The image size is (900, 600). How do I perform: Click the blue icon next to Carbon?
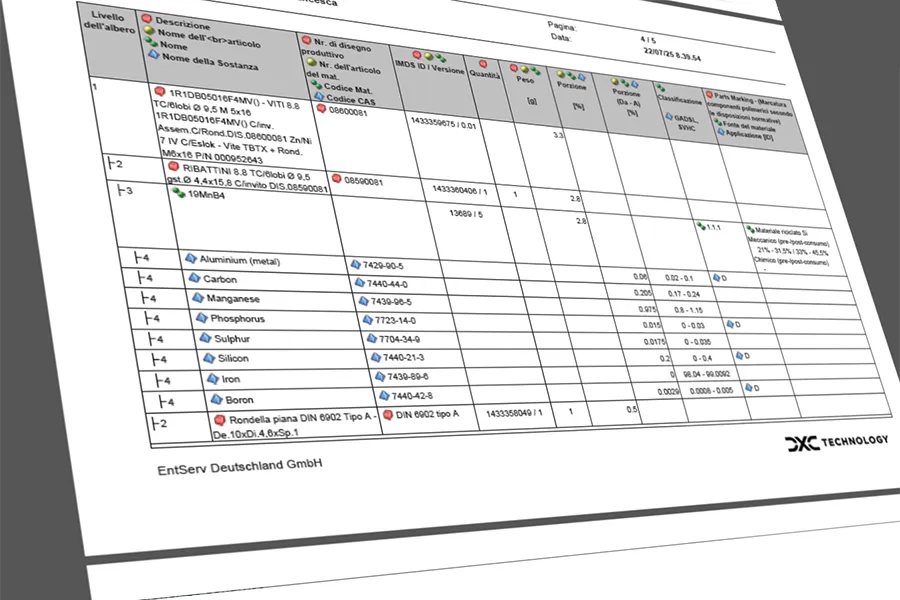pos(195,278)
